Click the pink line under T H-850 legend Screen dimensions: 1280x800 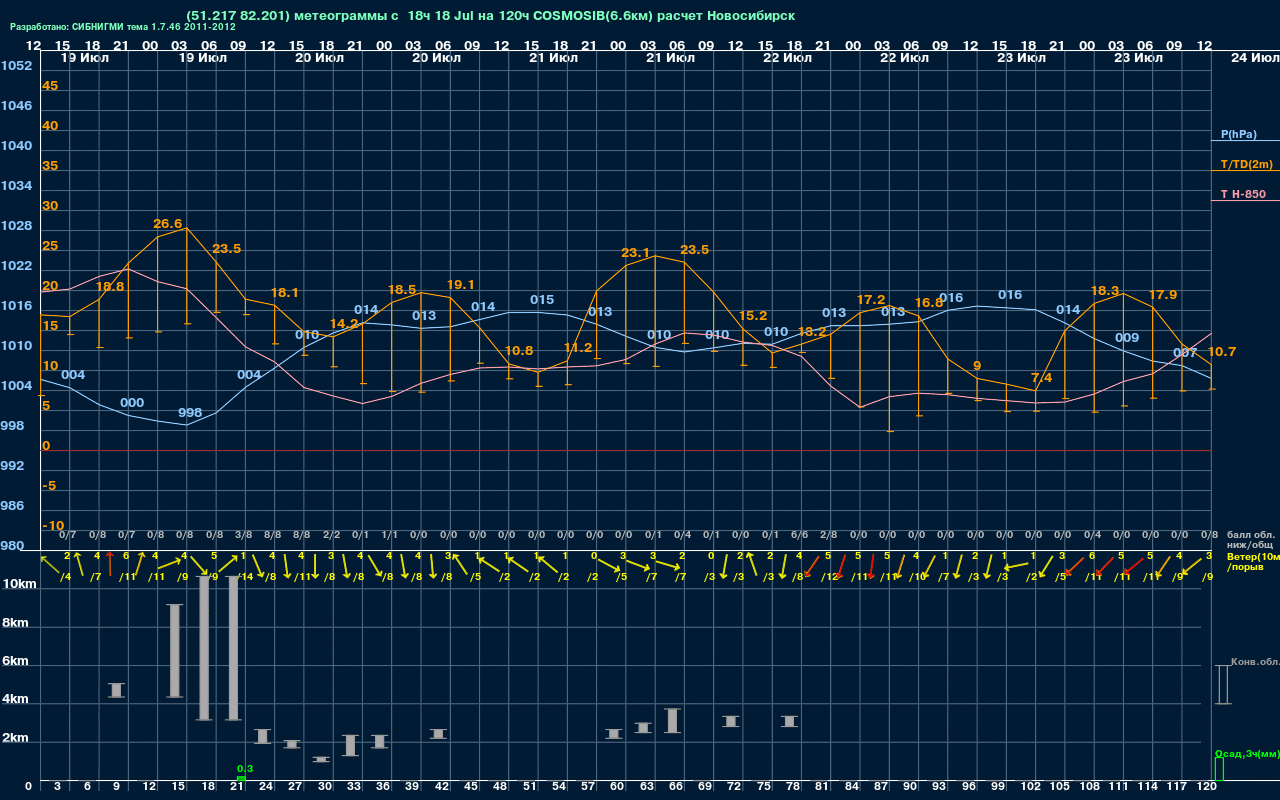pyautogui.click(x=1245, y=201)
